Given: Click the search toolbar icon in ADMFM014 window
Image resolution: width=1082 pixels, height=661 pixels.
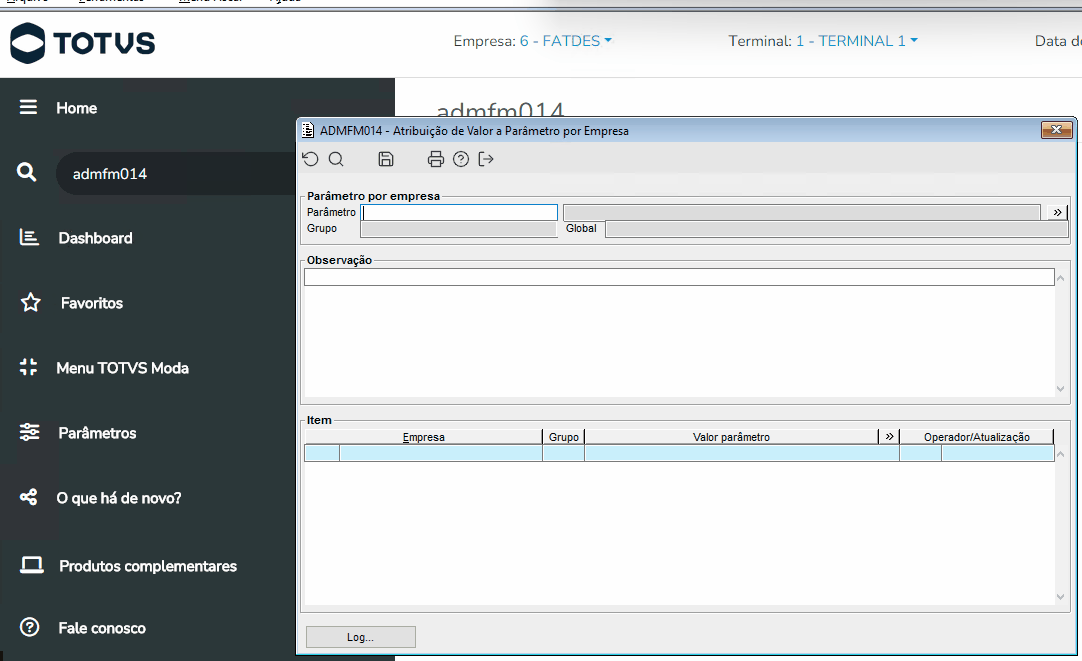Looking at the screenshot, I should click(x=336, y=159).
